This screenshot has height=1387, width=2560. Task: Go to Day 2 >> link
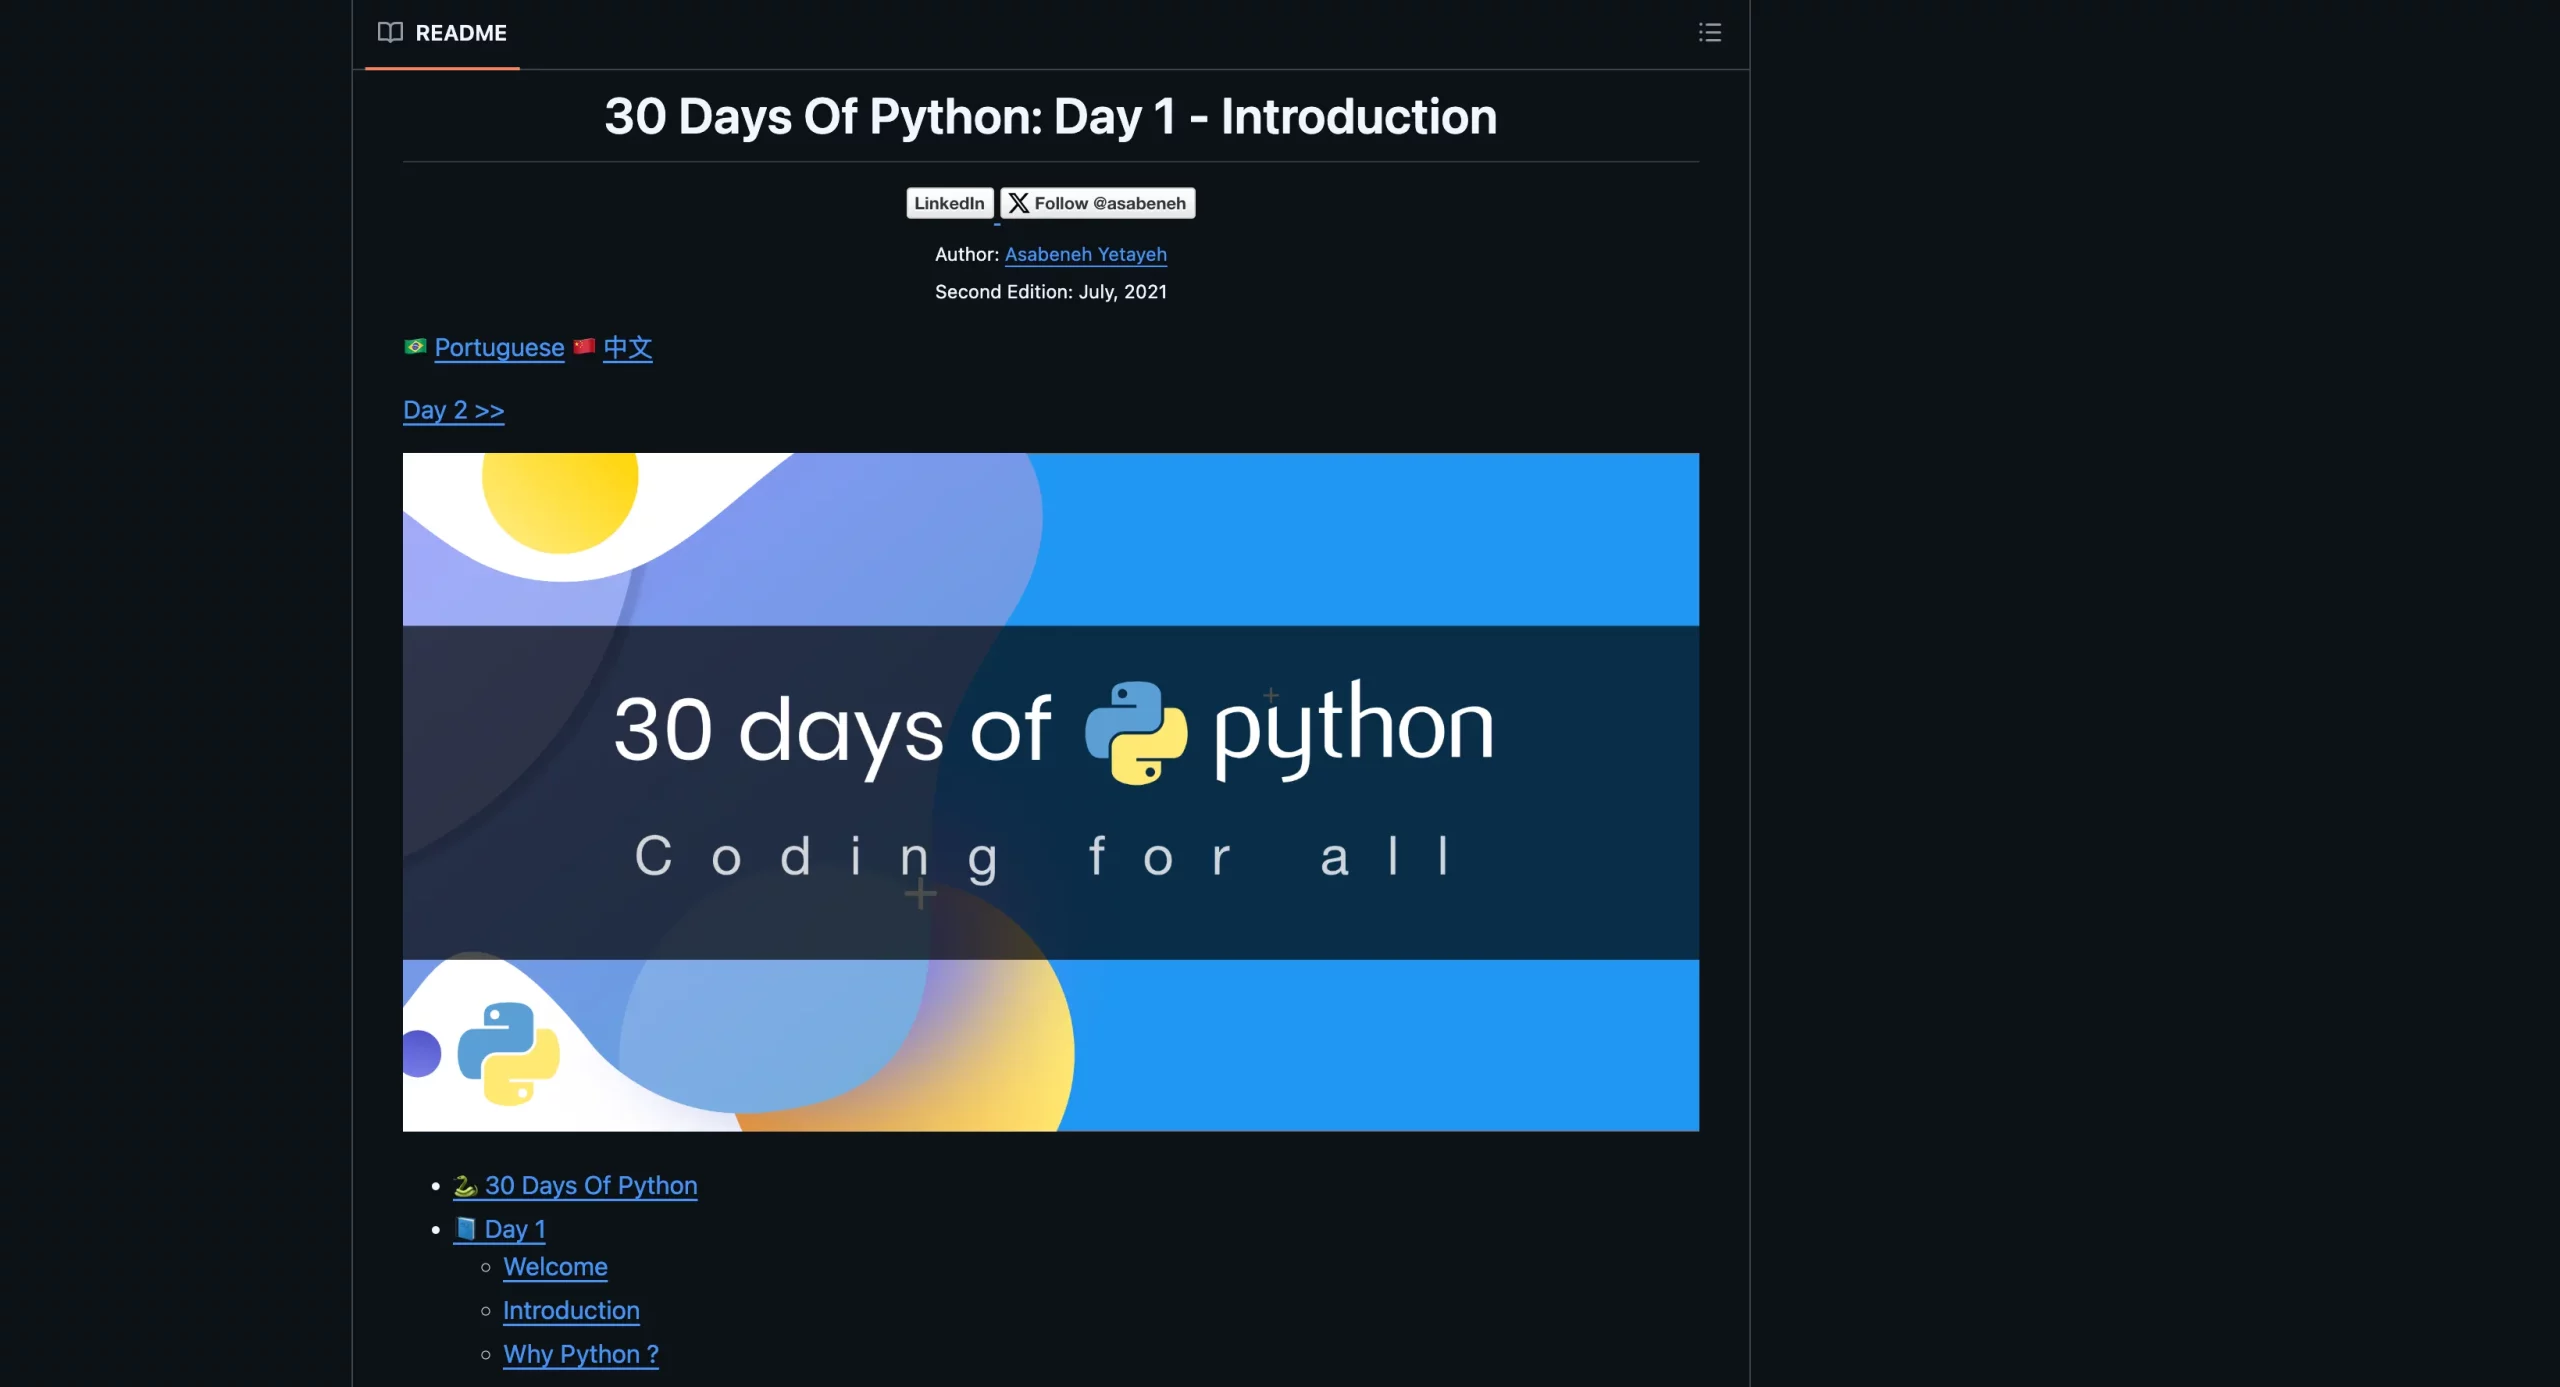453,410
